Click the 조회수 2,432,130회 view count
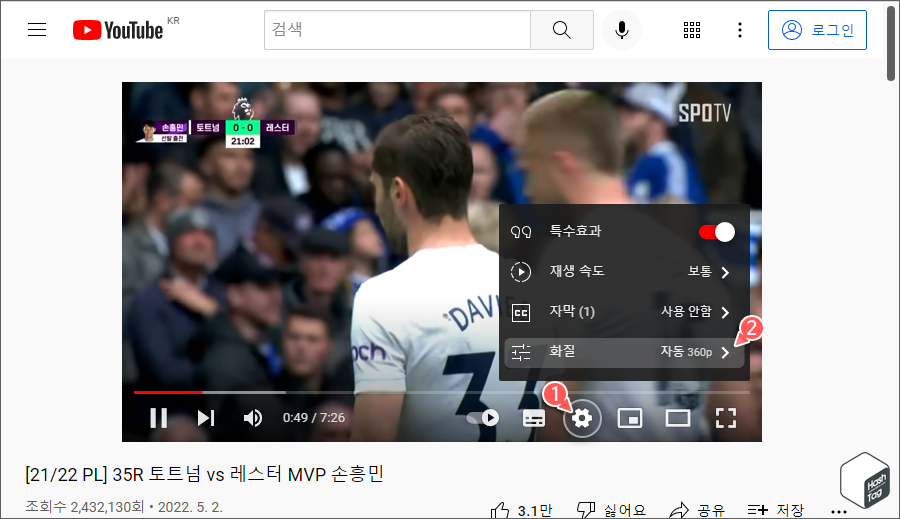Viewport: 900px width, 519px height. [x=84, y=508]
